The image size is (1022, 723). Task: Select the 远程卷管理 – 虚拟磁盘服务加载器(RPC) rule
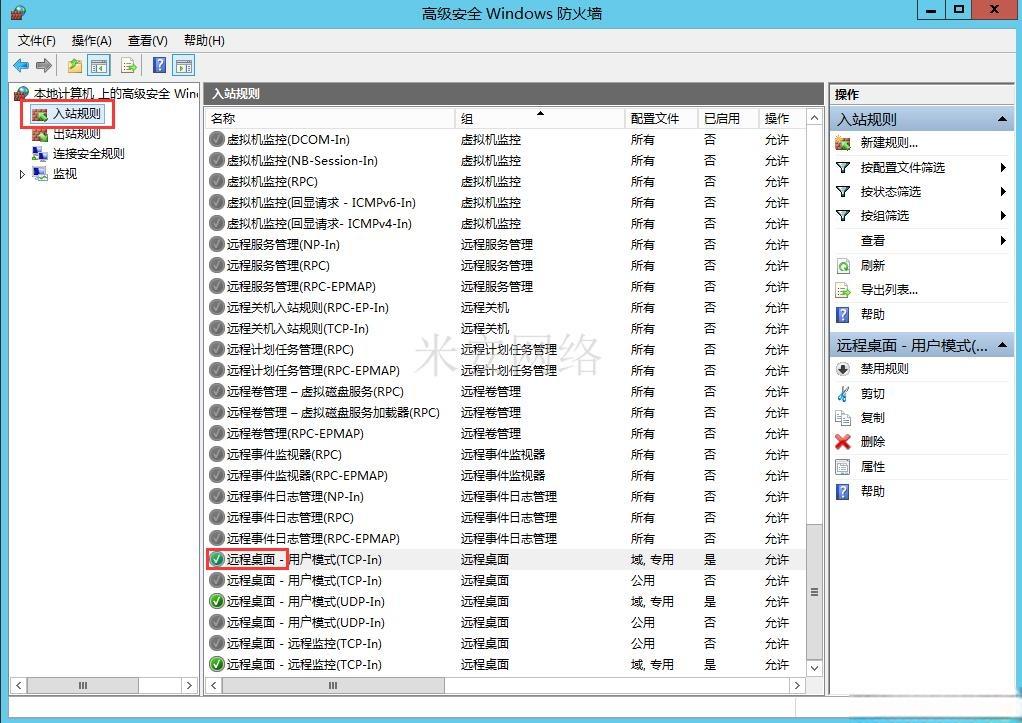coord(506,413)
